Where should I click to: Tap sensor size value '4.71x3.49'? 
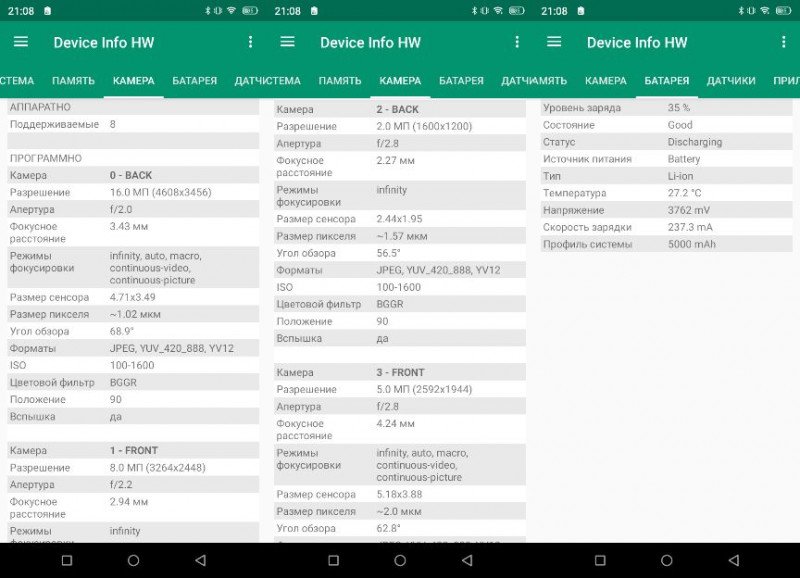133,297
